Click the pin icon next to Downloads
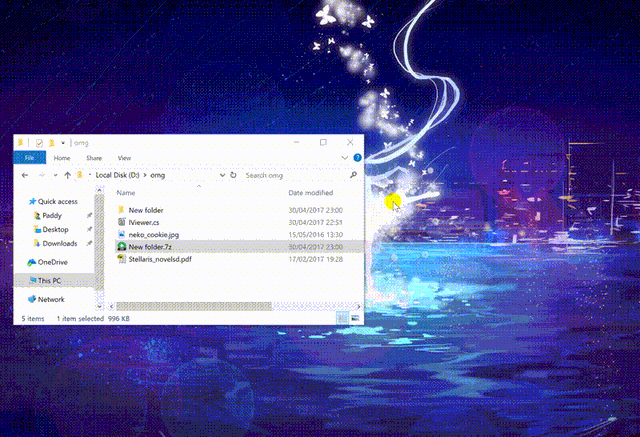 (89, 243)
